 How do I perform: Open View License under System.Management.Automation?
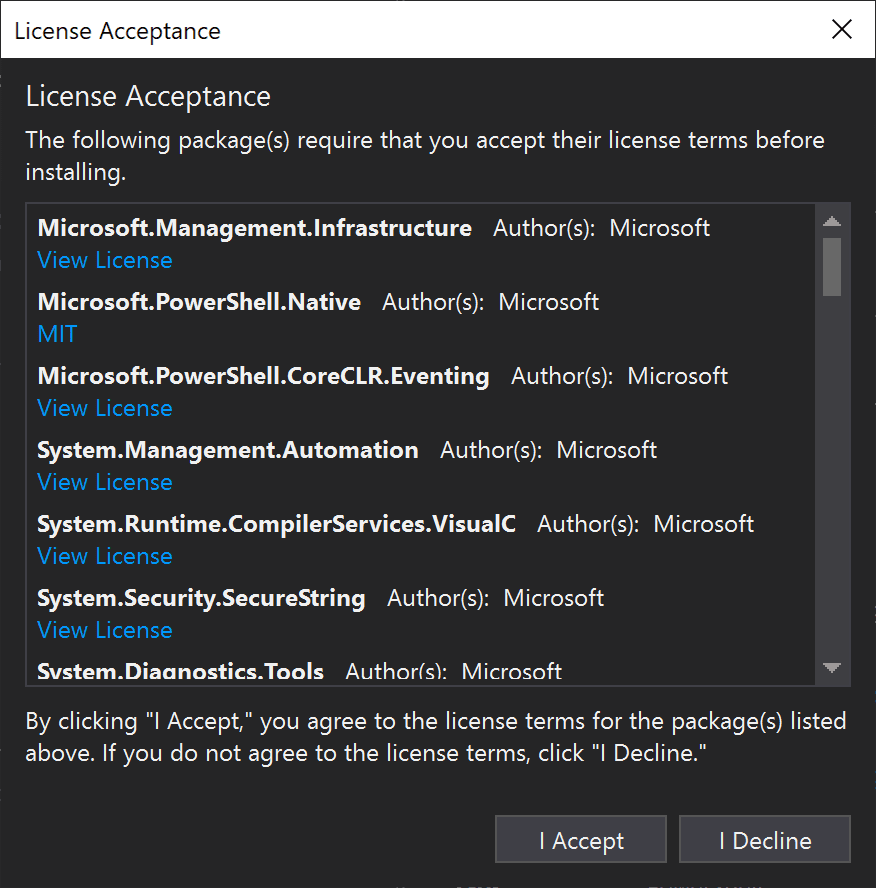pos(105,482)
